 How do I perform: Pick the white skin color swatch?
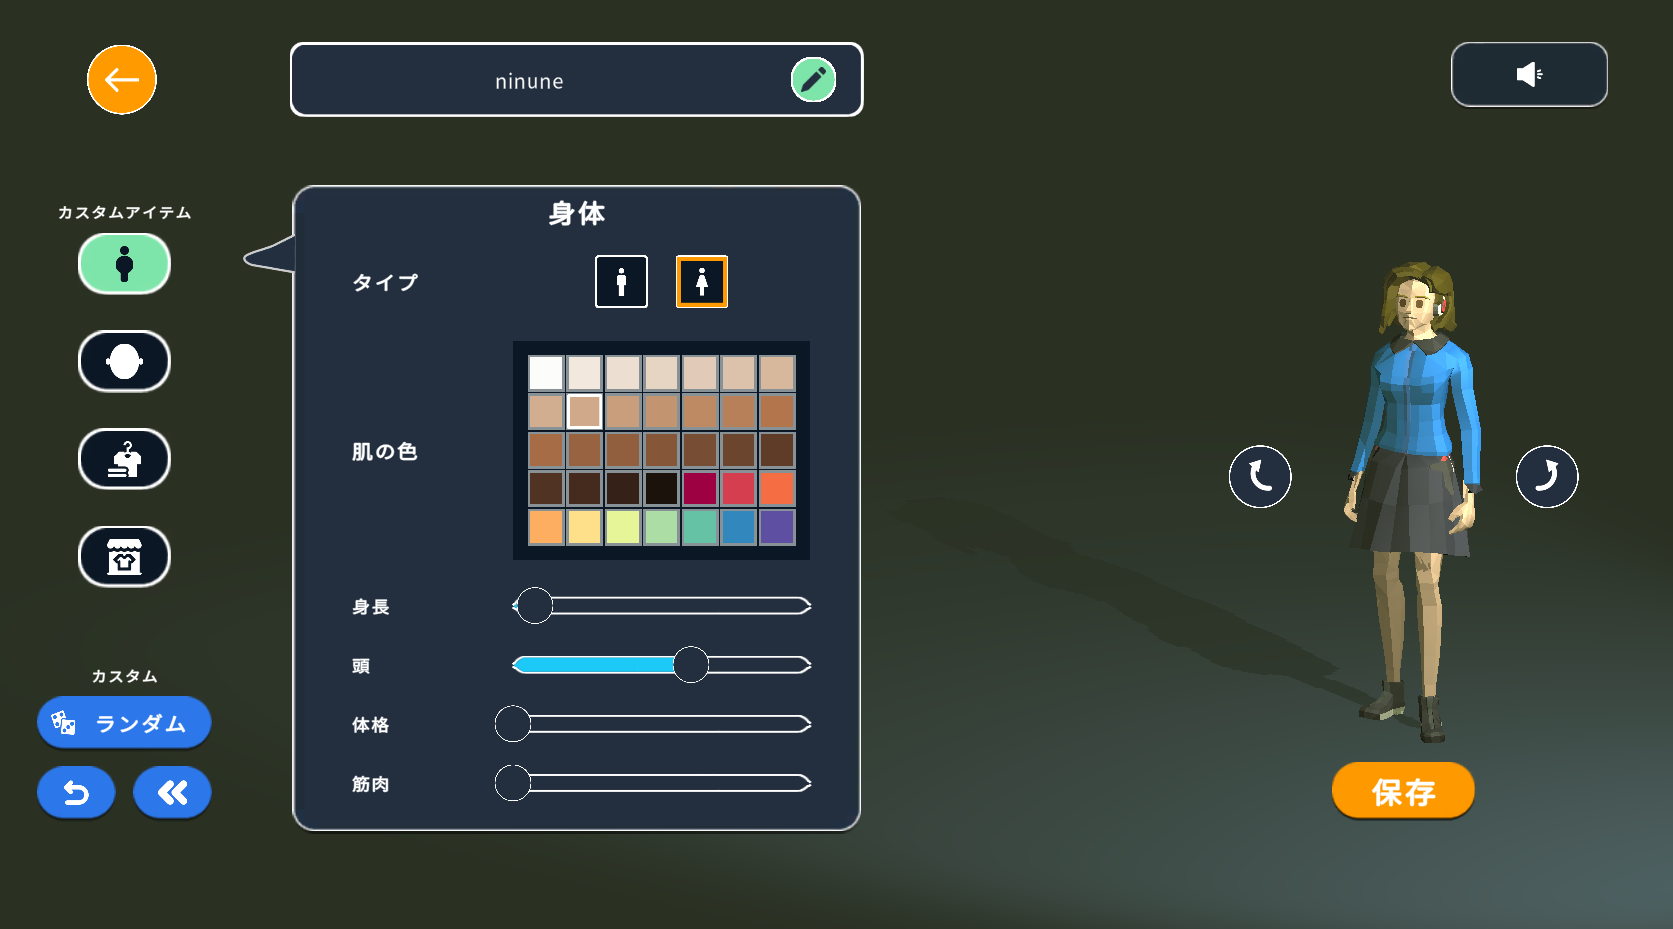(x=546, y=373)
